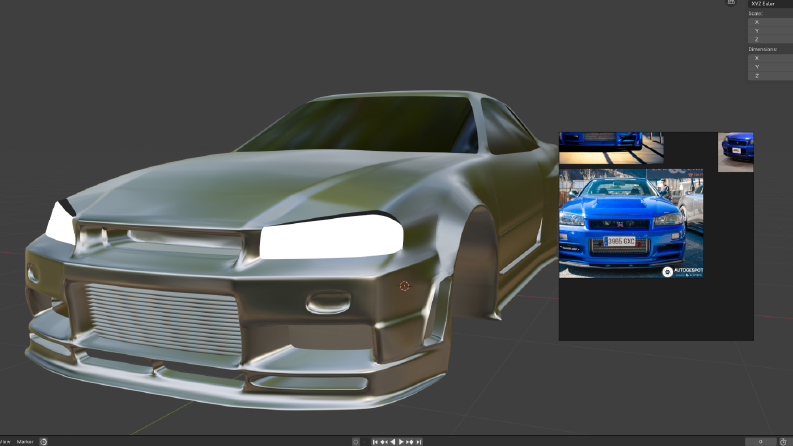Open the XYZ Euler rotation mode dropdown
The image size is (793, 446).
coord(770,4)
